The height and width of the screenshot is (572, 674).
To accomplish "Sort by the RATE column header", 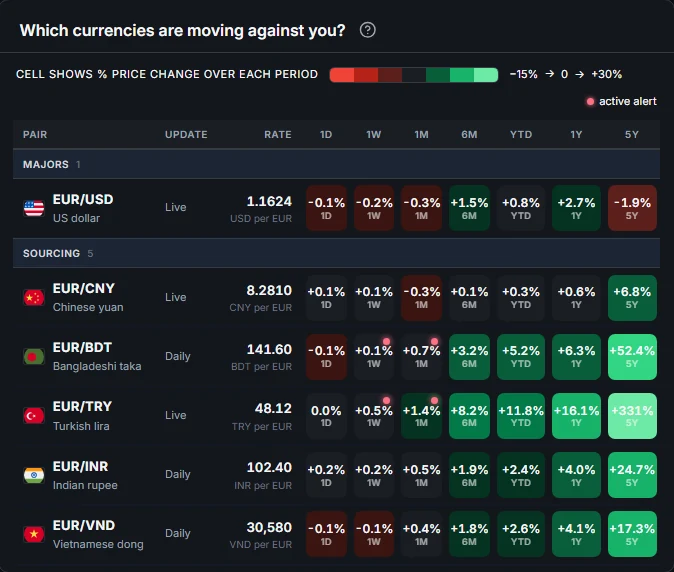I will point(278,135).
